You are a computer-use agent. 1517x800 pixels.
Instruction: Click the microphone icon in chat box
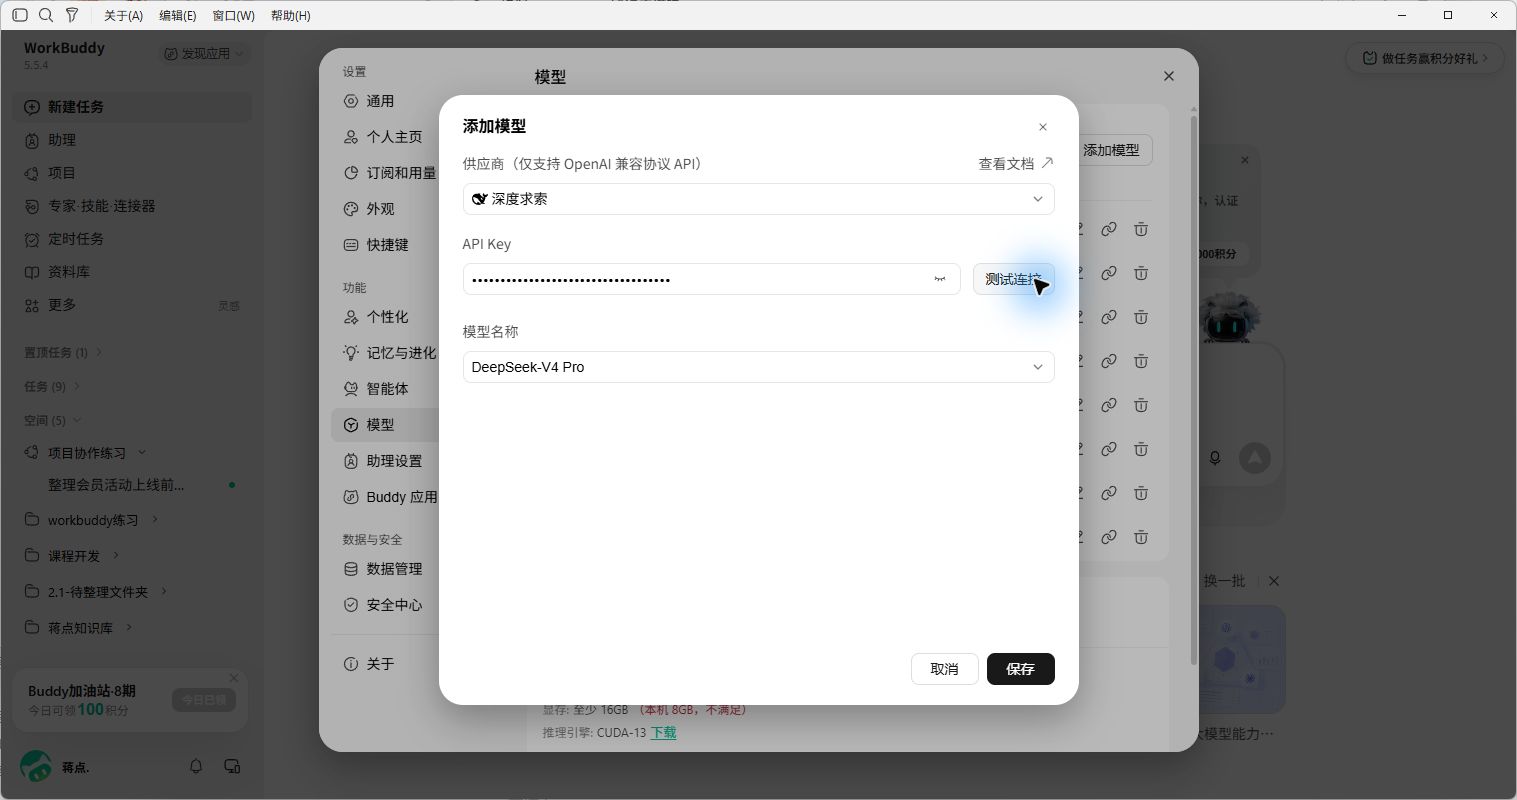click(x=1215, y=458)
